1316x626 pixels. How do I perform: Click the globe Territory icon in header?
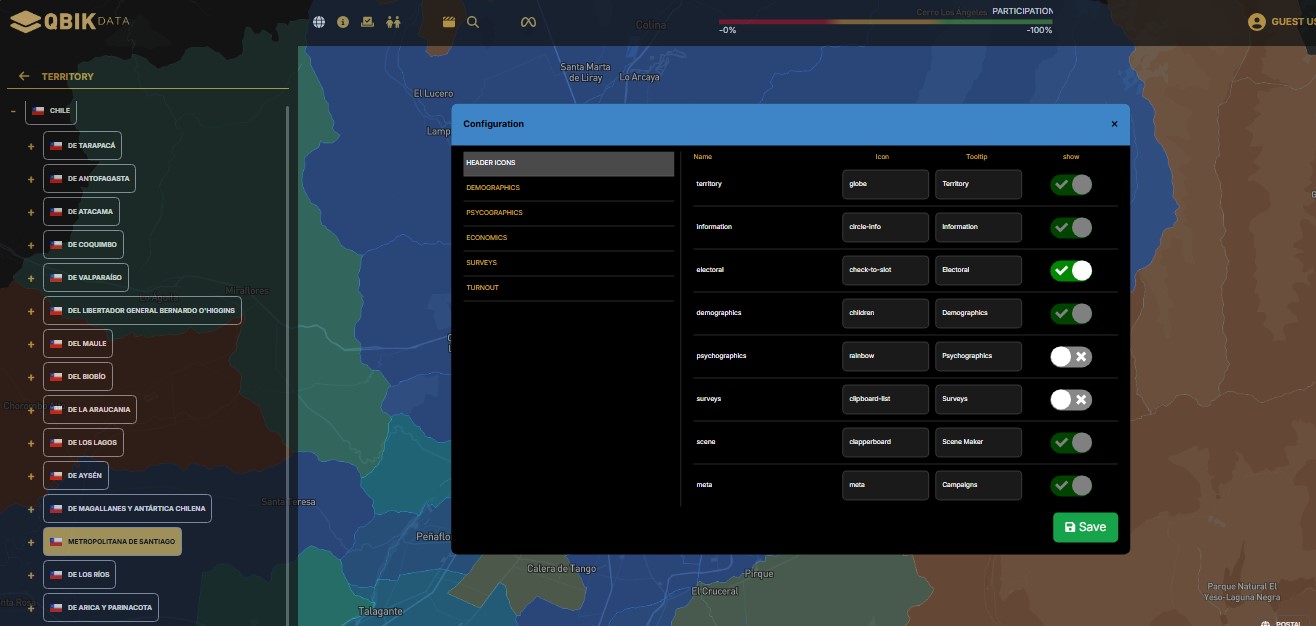(x=319, y=22)
